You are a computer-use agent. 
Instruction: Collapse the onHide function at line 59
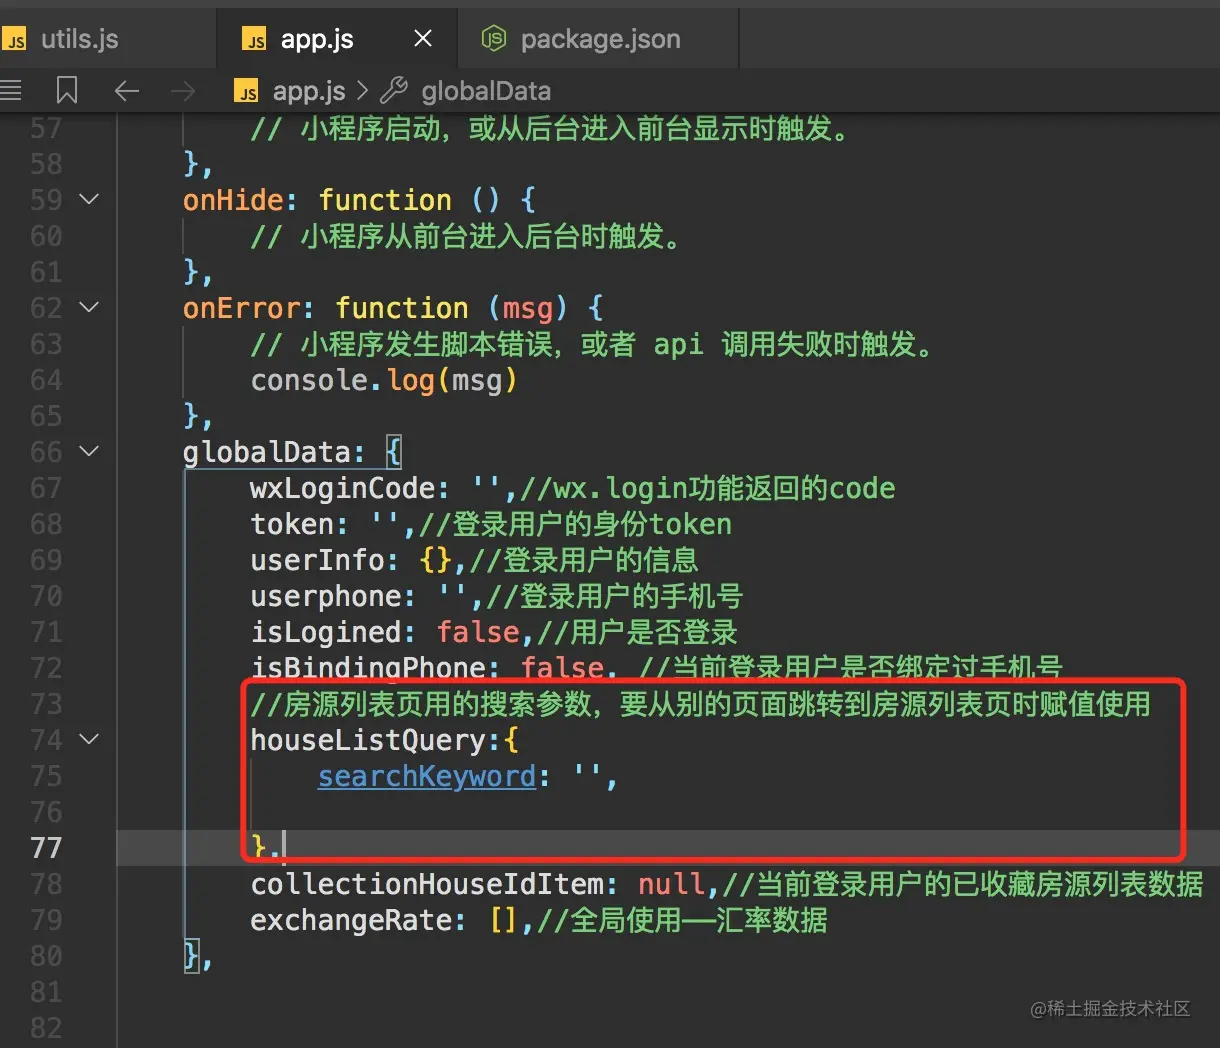89,199
